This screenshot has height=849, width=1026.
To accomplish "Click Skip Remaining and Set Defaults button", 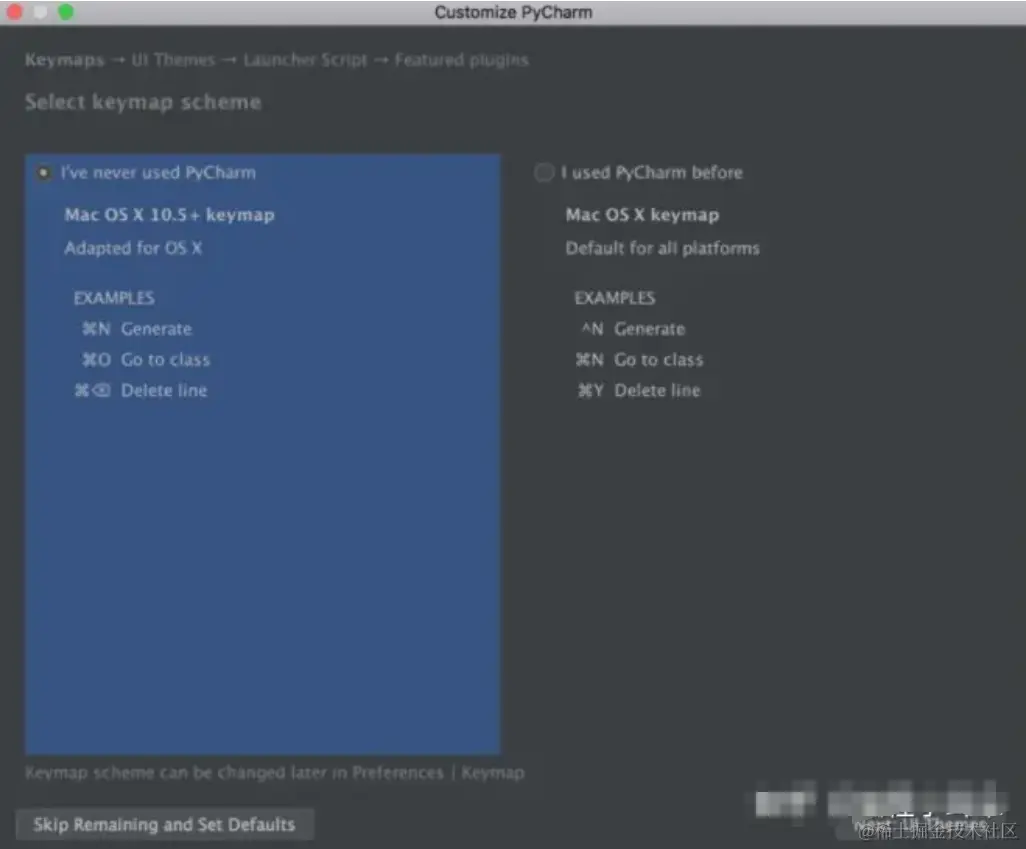I will click(164, 824).
